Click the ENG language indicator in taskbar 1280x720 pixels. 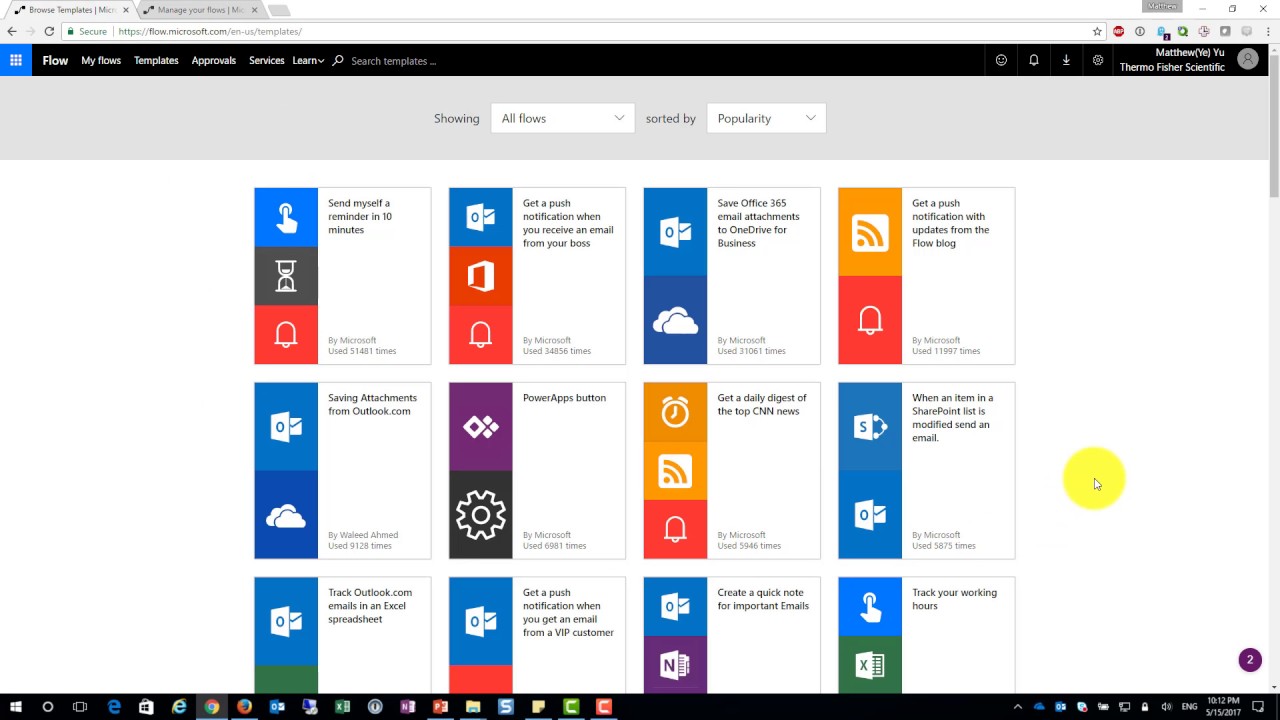[1189, 707]
